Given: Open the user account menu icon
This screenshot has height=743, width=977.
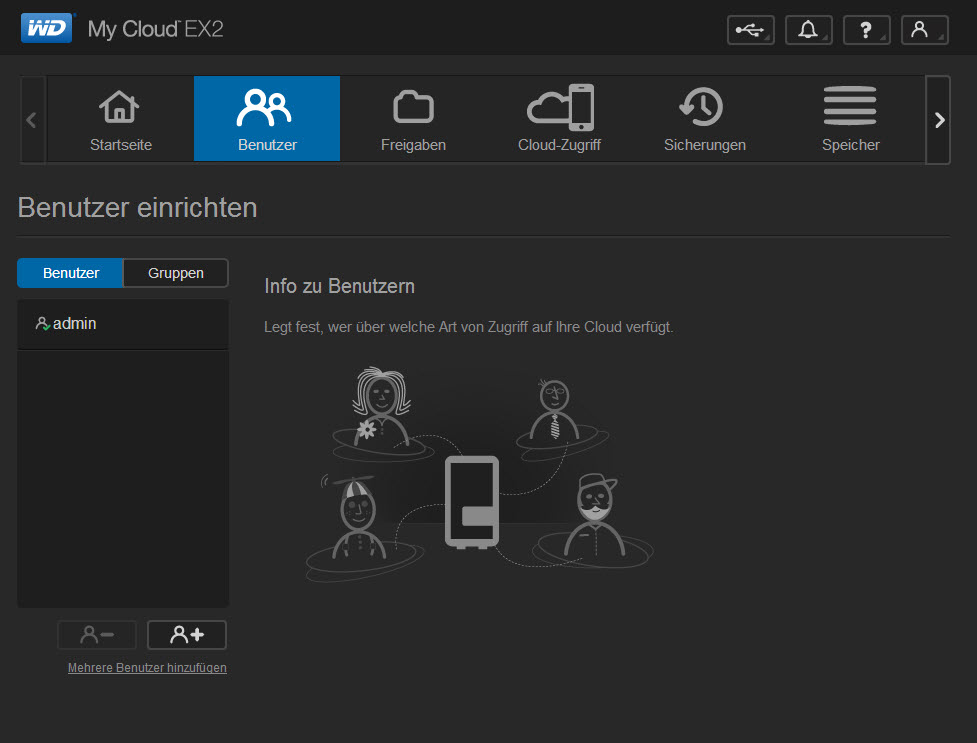Looking at the screenshot, I should [x=925, y=30].
